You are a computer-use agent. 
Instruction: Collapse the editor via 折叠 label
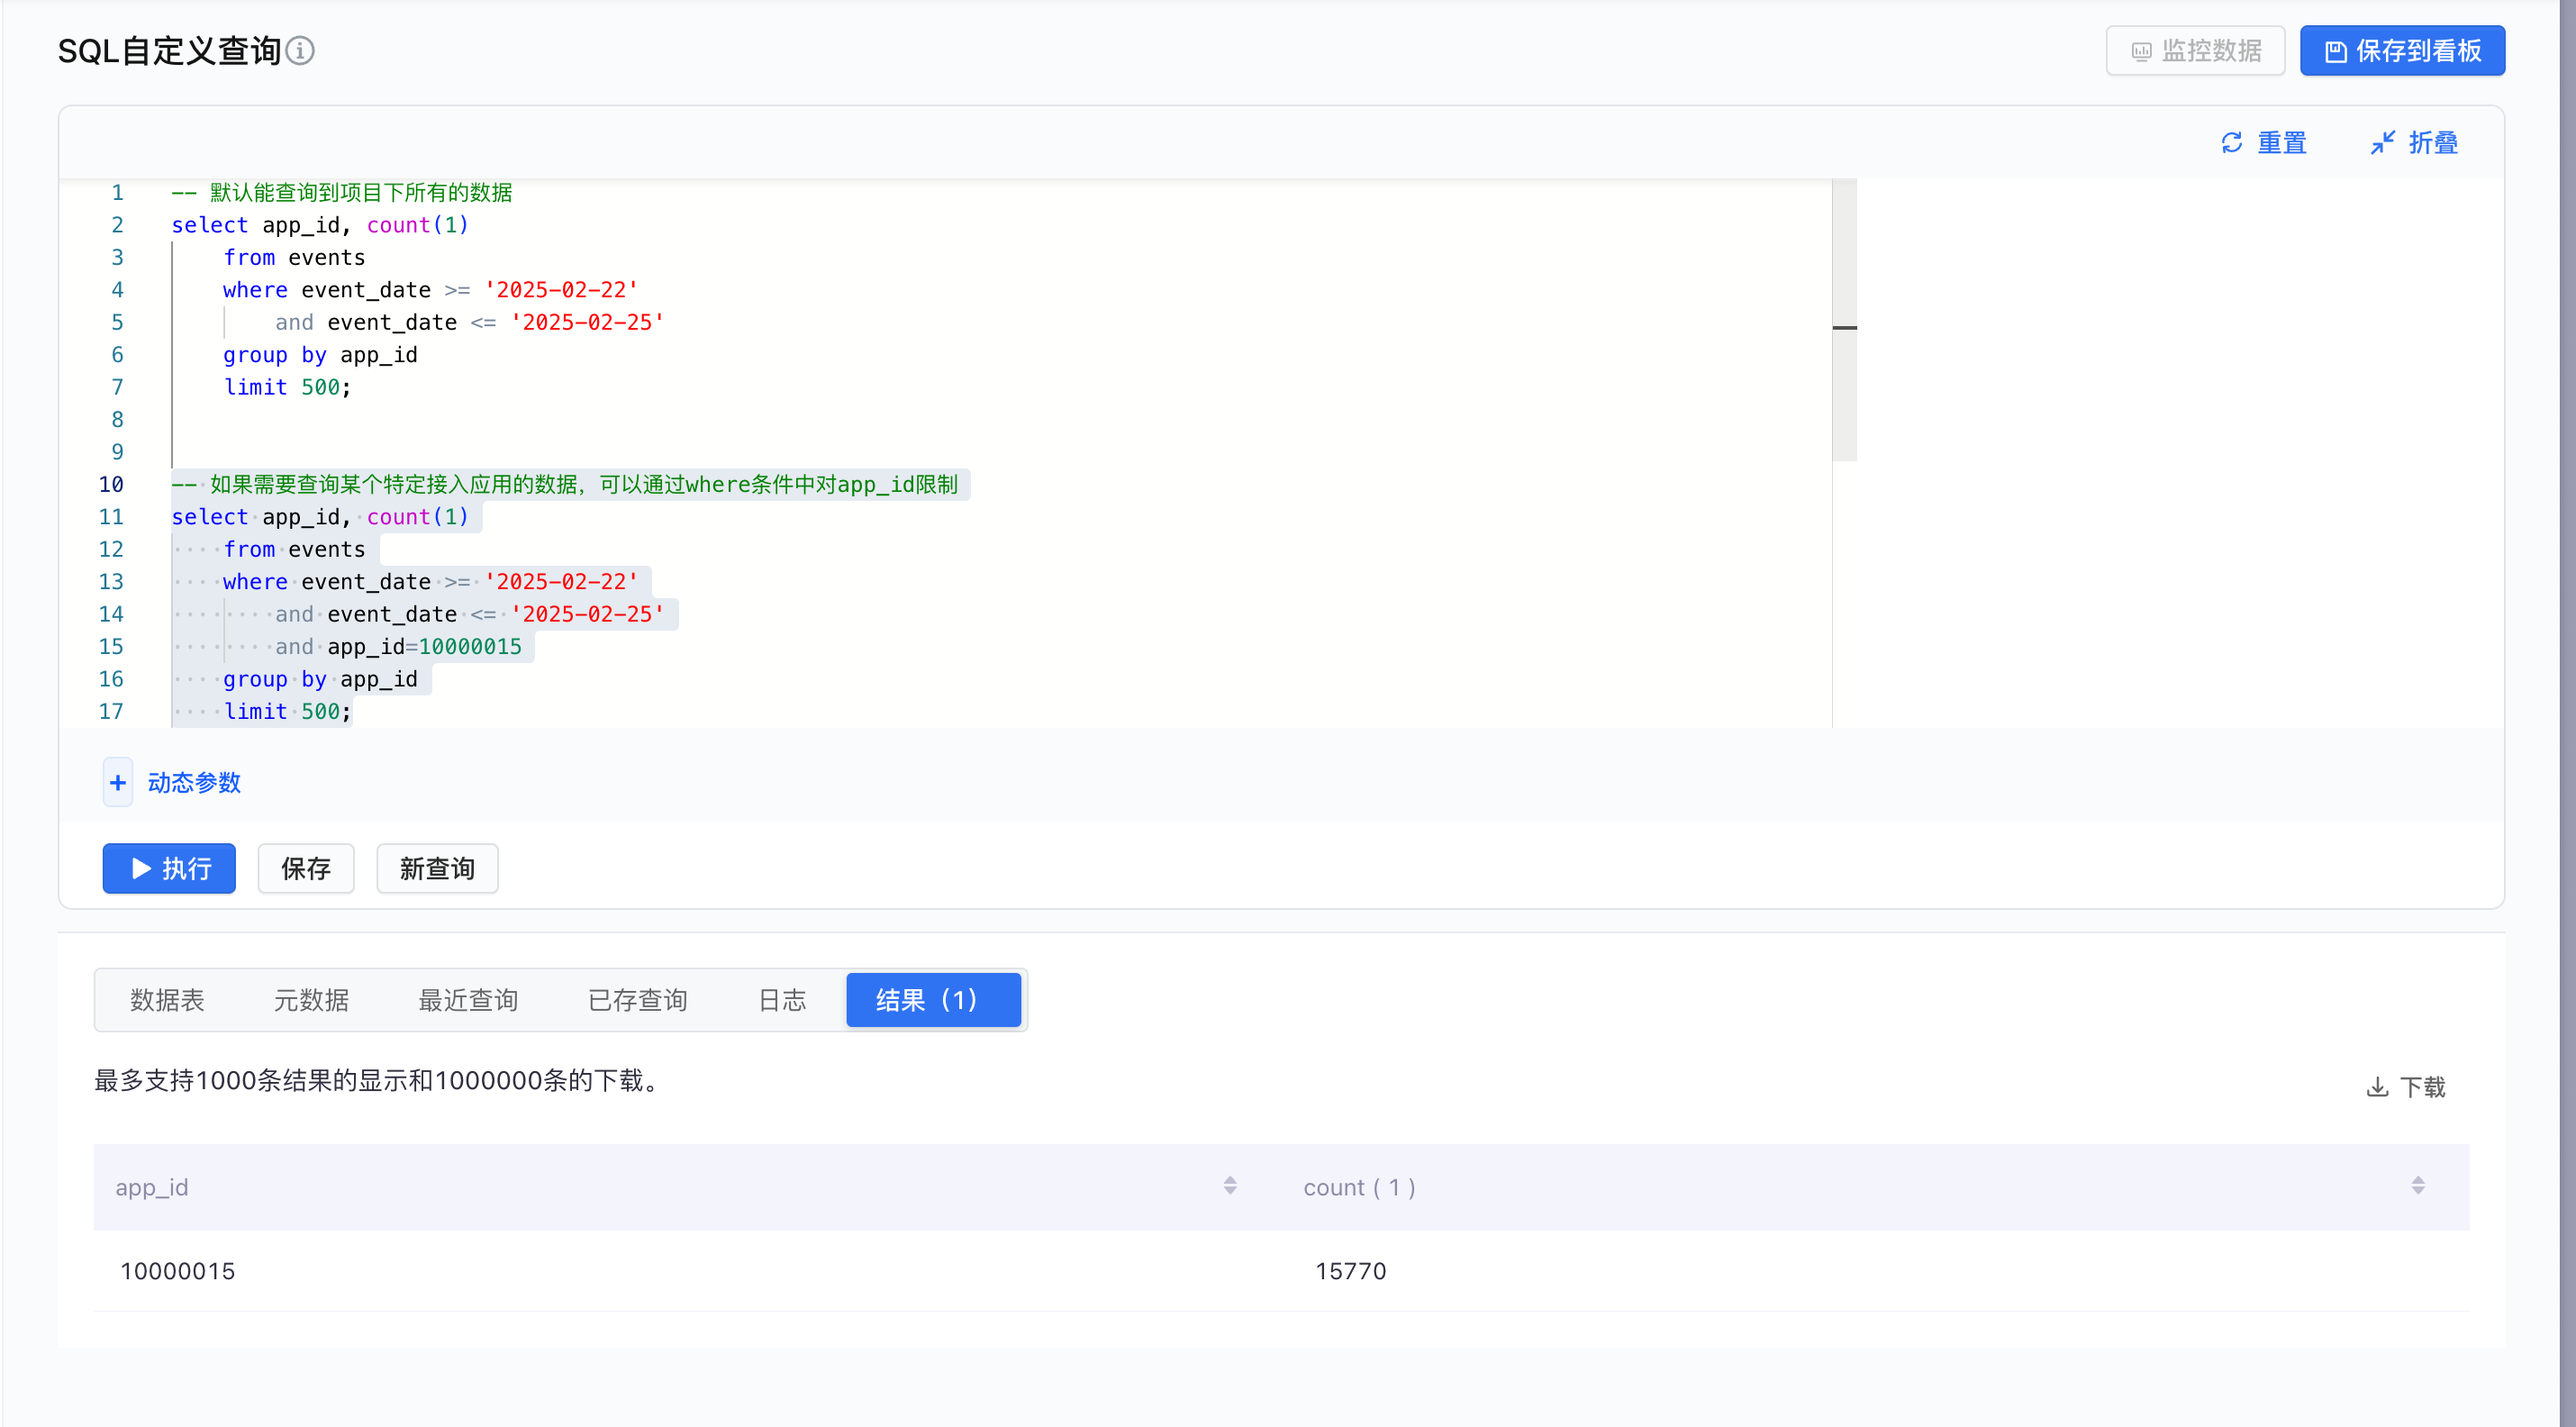[2433, 143]
